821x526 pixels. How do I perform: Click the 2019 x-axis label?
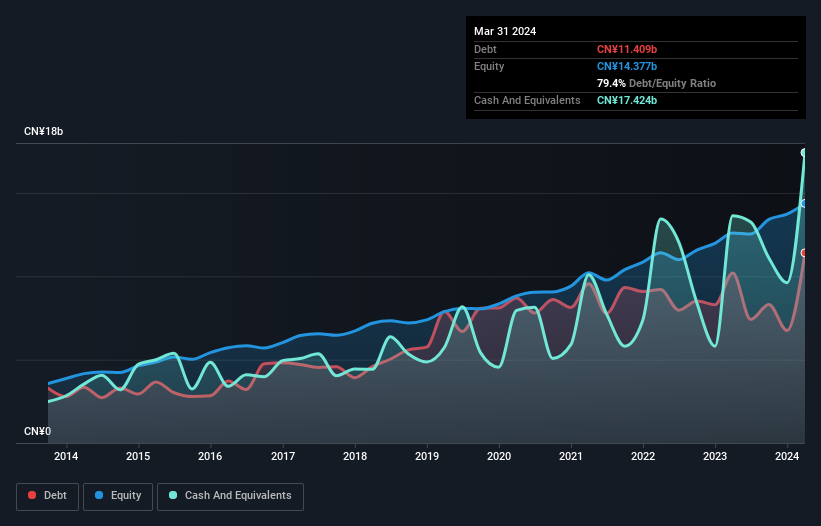tap(427, 456)
